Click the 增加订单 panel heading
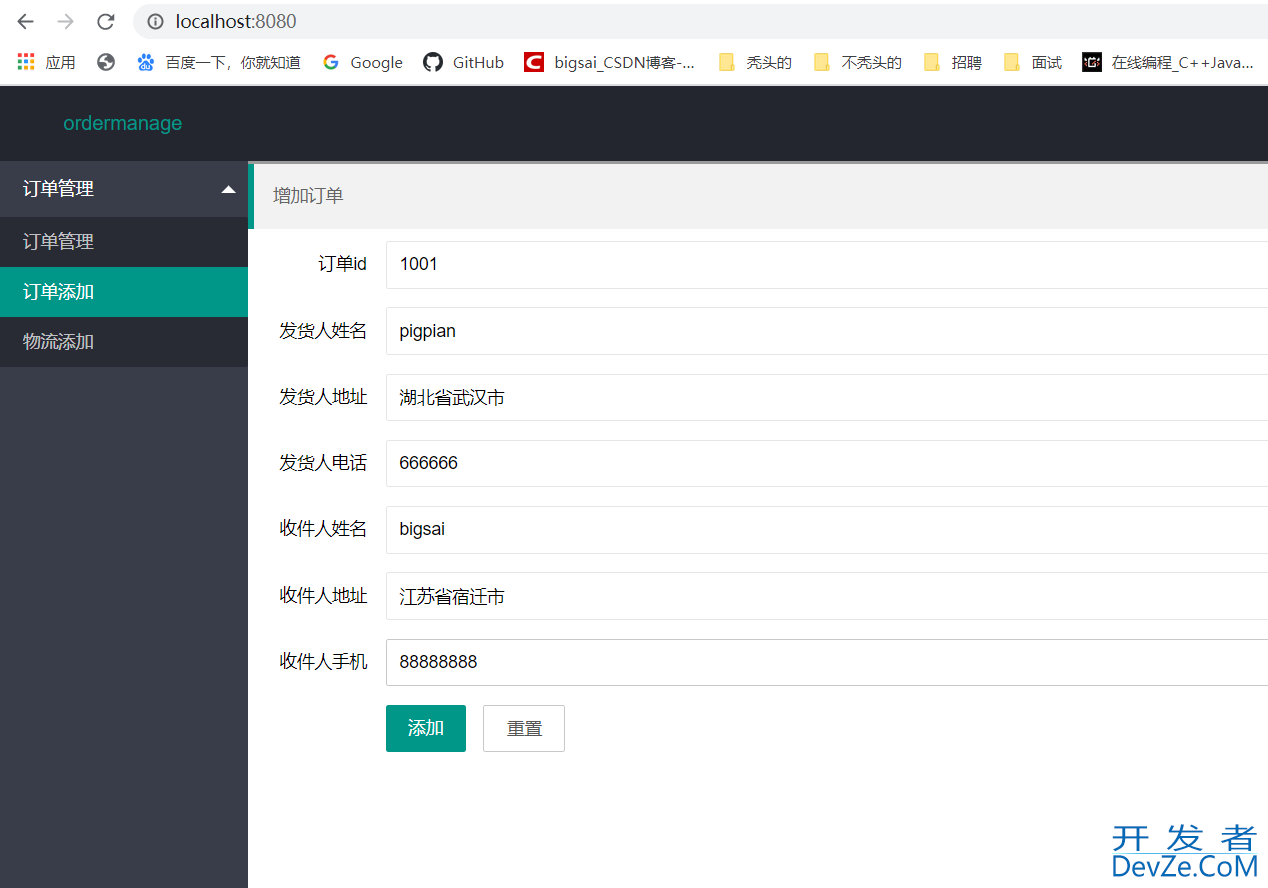The image size is (1268, 888). [x=308, y=196]
